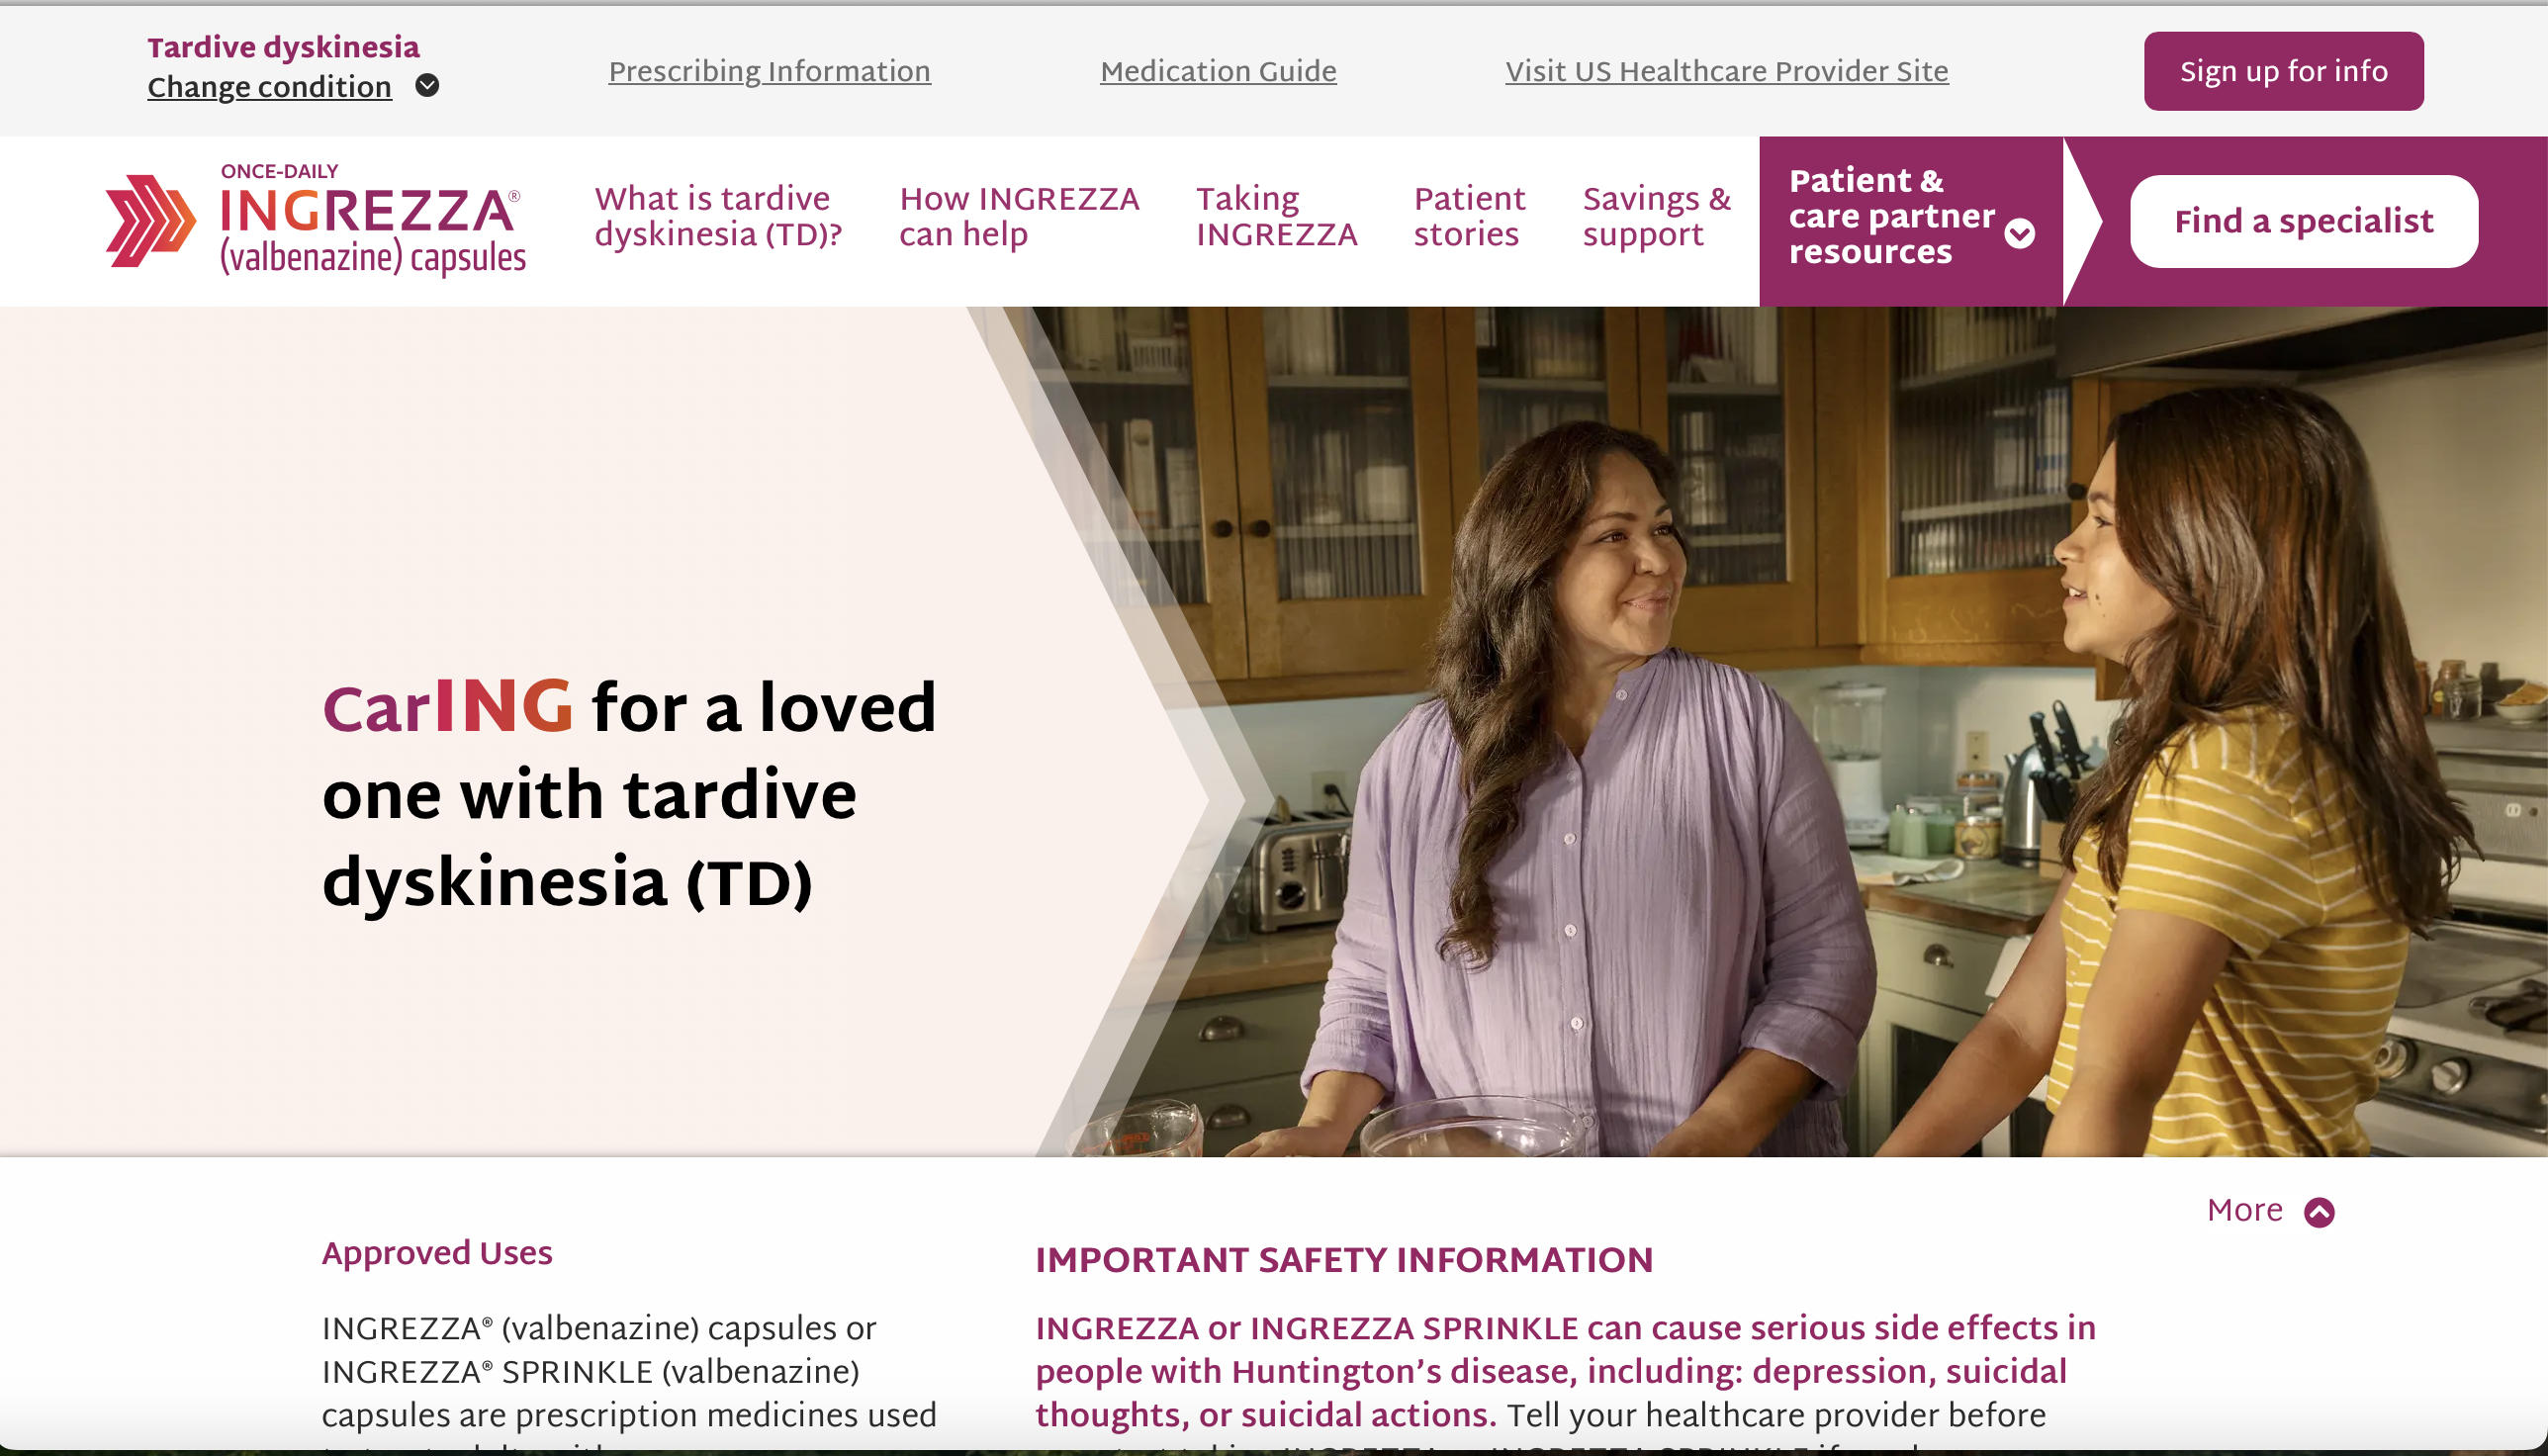2548x1456 pixels.
Task: Click the INGREZZA chevron logo icon
Action: click(x=151, y=221)
